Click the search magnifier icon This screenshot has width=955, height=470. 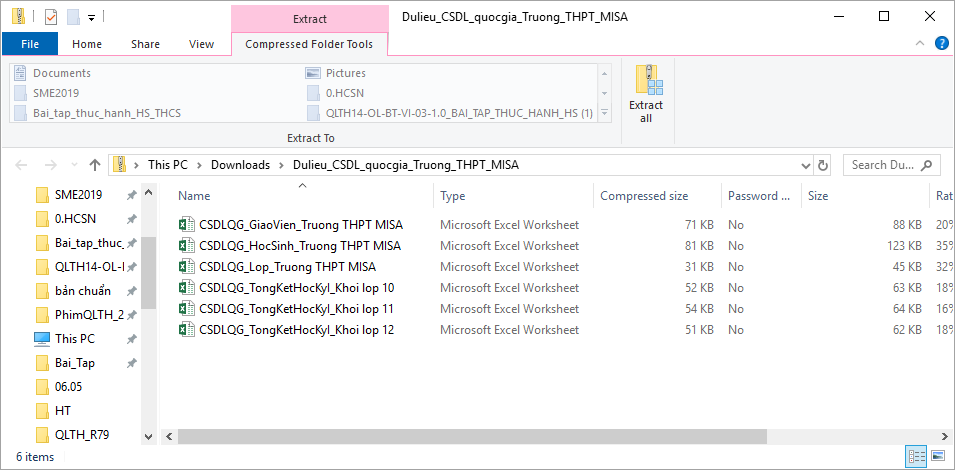[x=926, y=164]
